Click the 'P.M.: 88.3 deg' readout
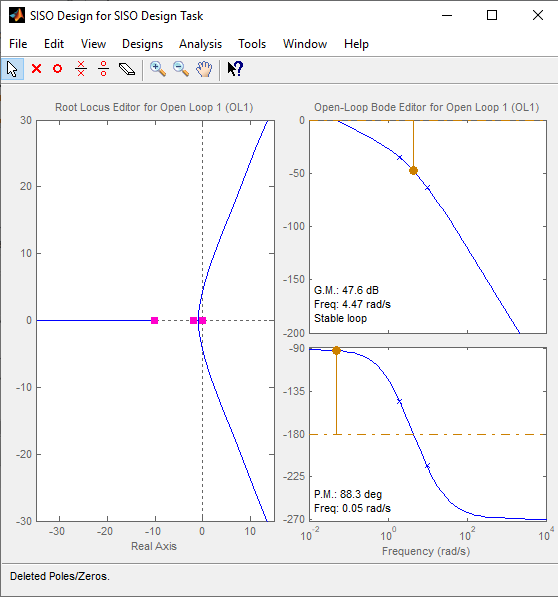 pyautogui.click(x=348, y=495)
